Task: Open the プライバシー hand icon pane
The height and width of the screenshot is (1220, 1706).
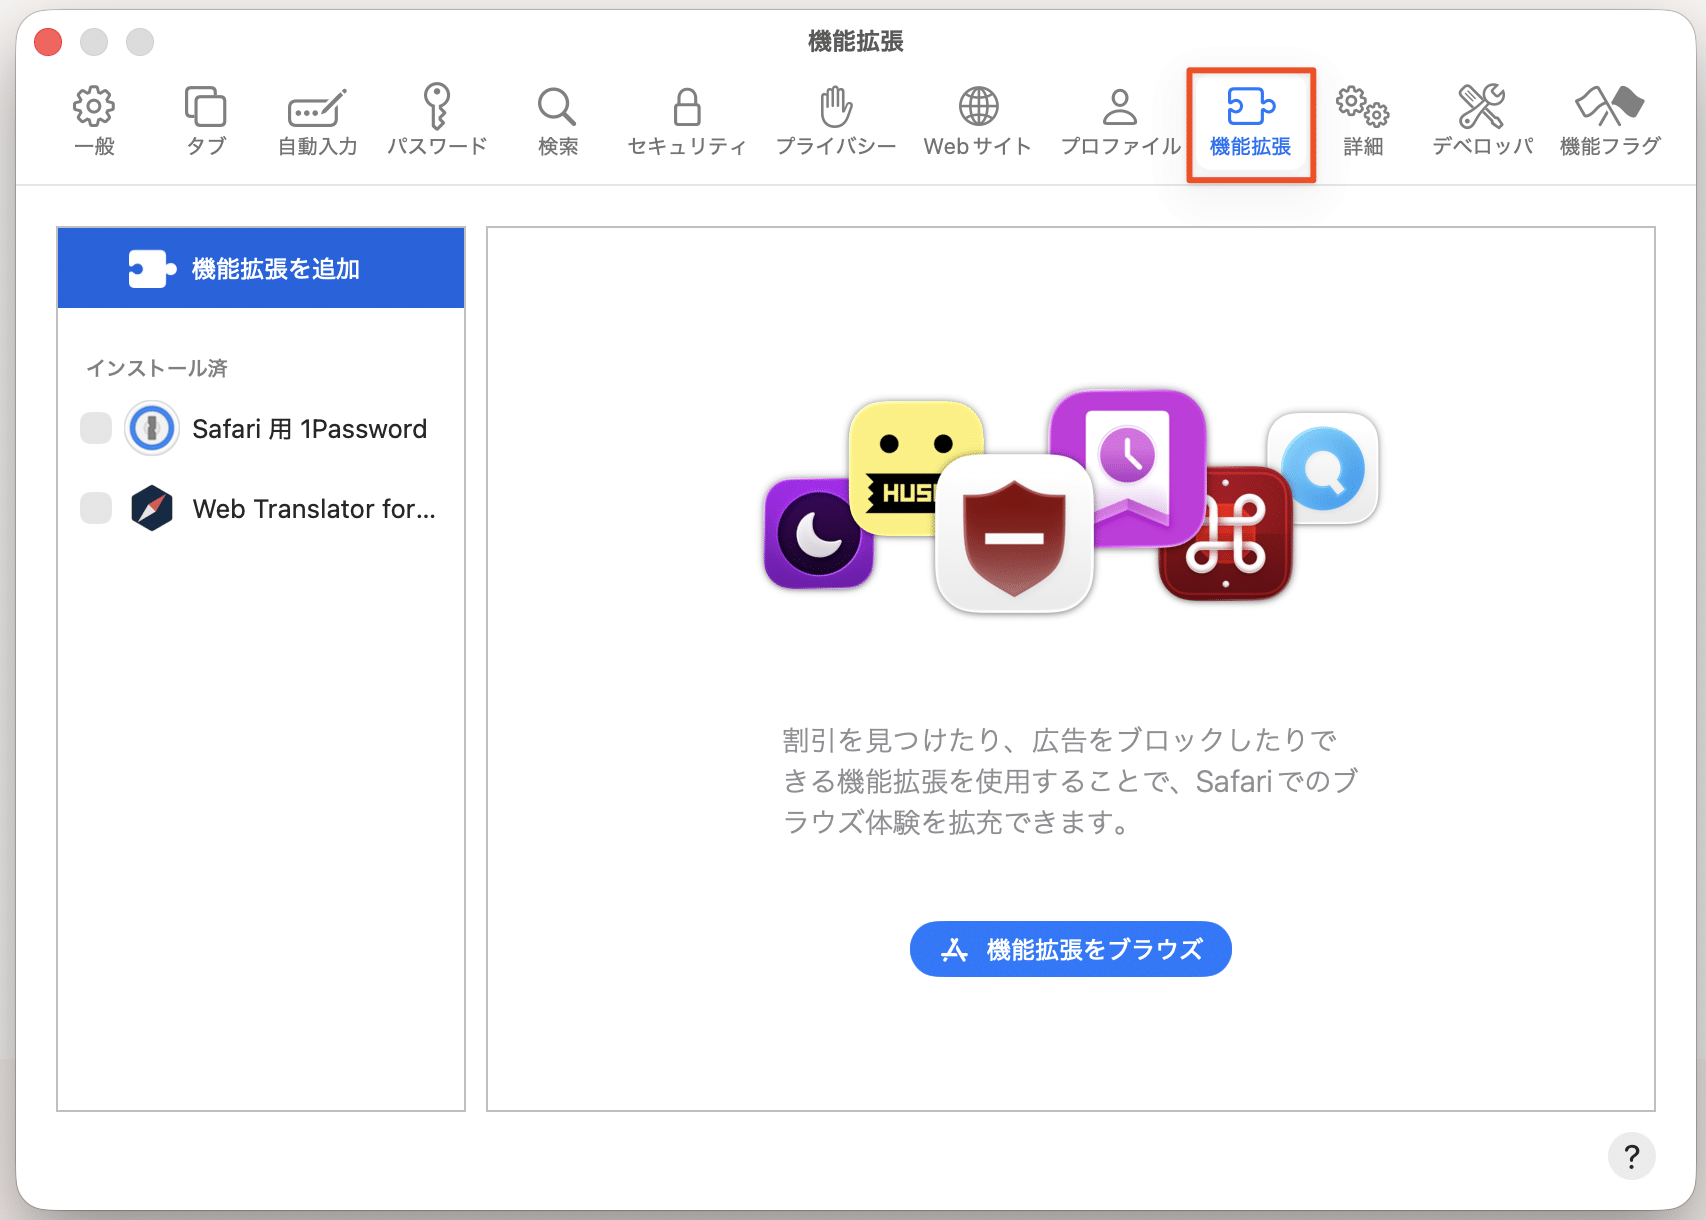Action: [x=836, y=121]
